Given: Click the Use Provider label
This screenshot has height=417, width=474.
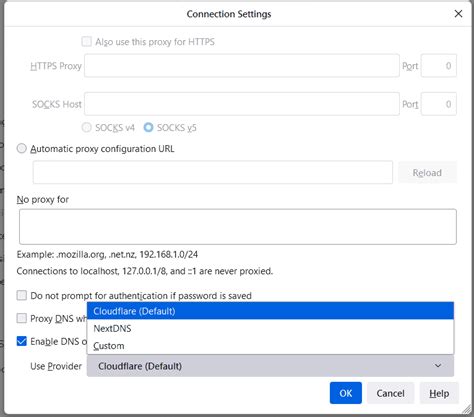Looking at the screenshot, I should (56, 366).
